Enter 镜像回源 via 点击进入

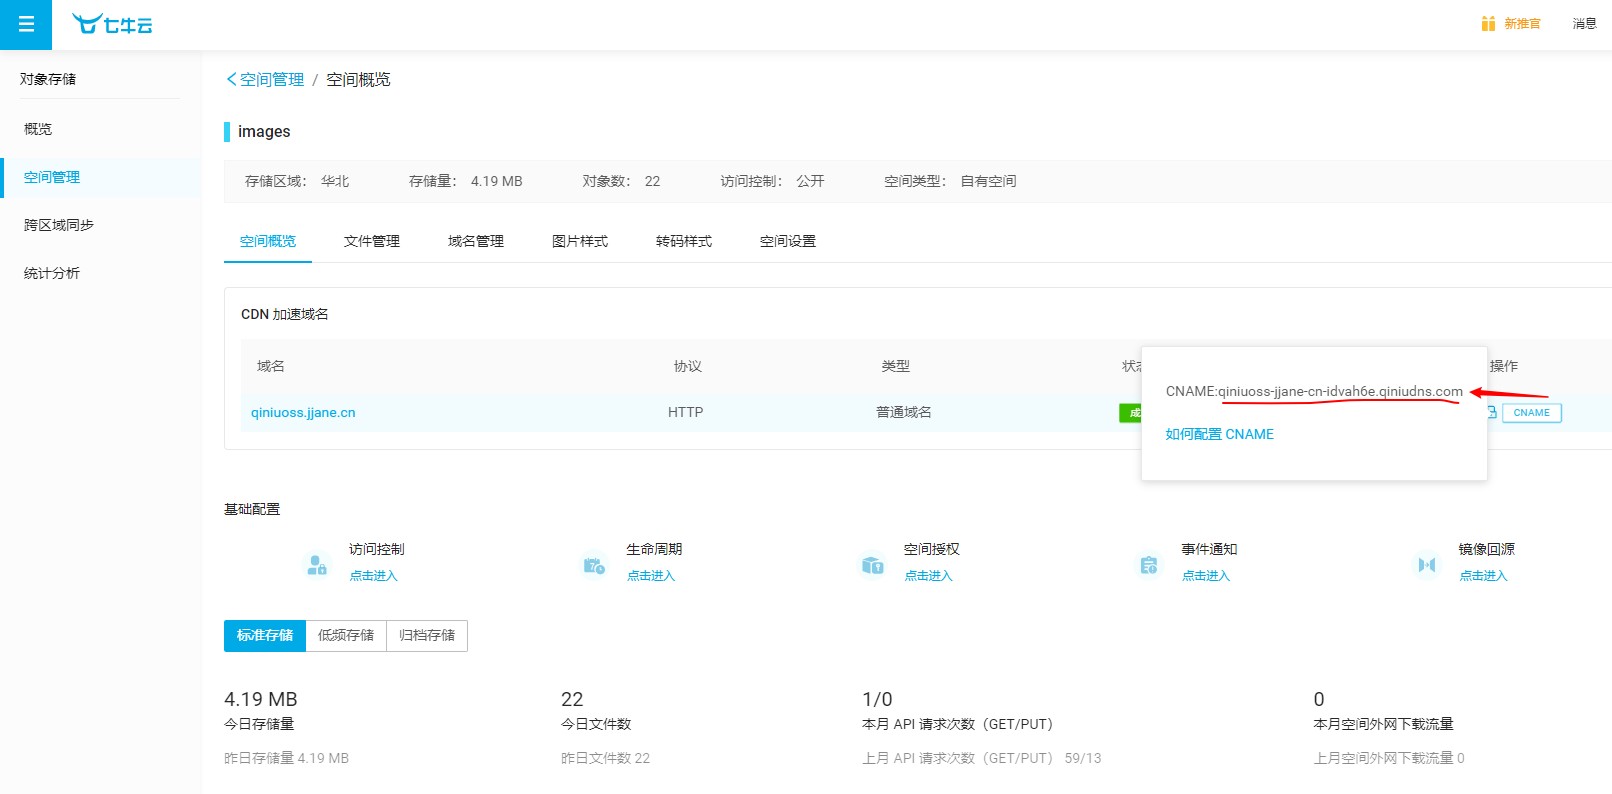(x=1483, y=576)
